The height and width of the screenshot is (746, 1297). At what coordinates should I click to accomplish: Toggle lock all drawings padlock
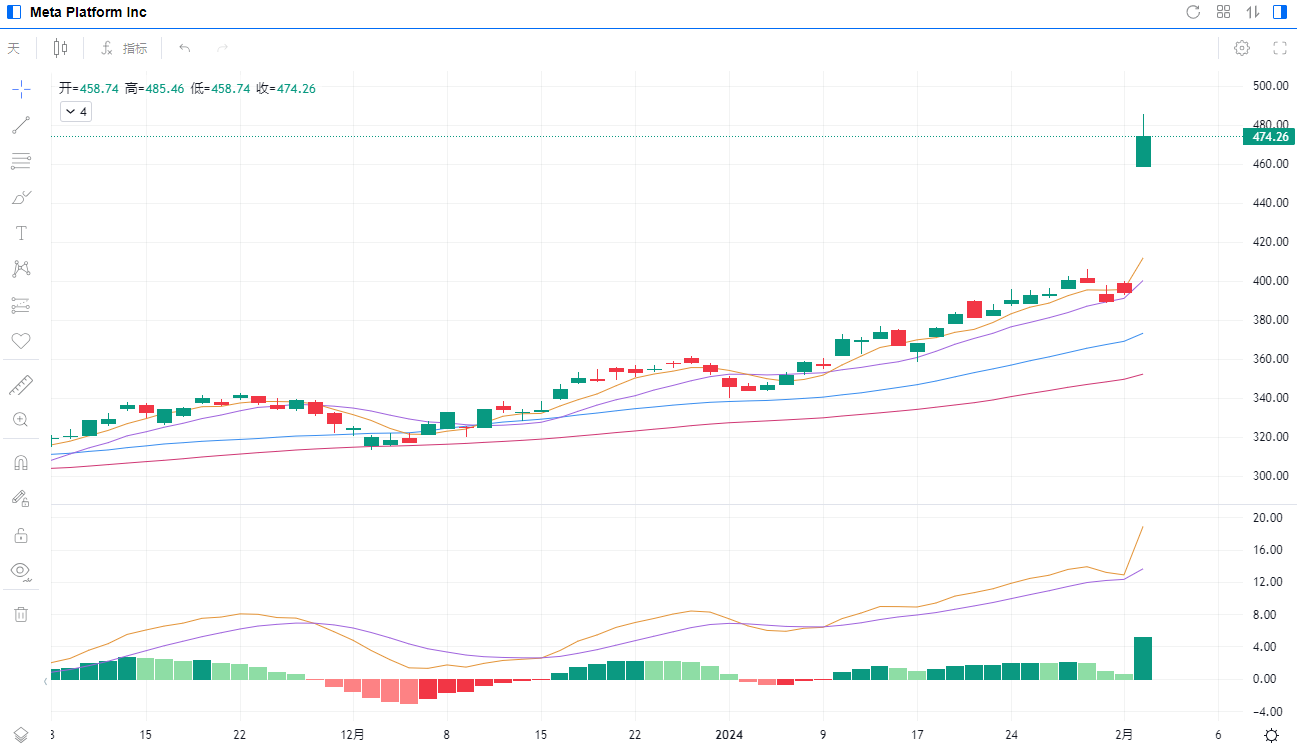click(x=21, y=535)
